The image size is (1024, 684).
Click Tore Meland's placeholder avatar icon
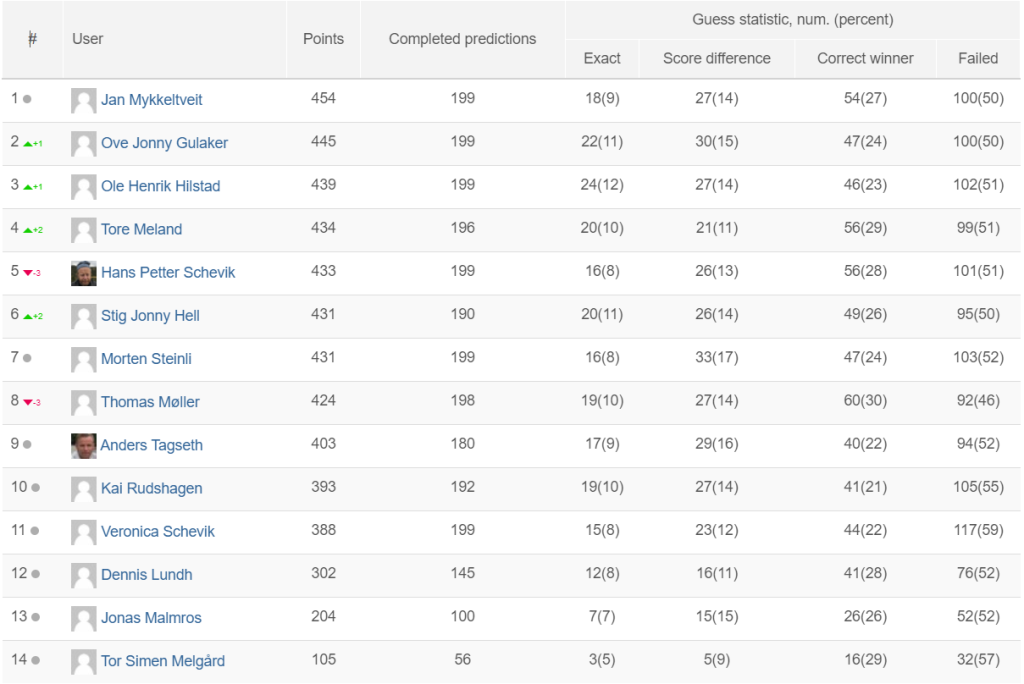[x=84, y=230]
